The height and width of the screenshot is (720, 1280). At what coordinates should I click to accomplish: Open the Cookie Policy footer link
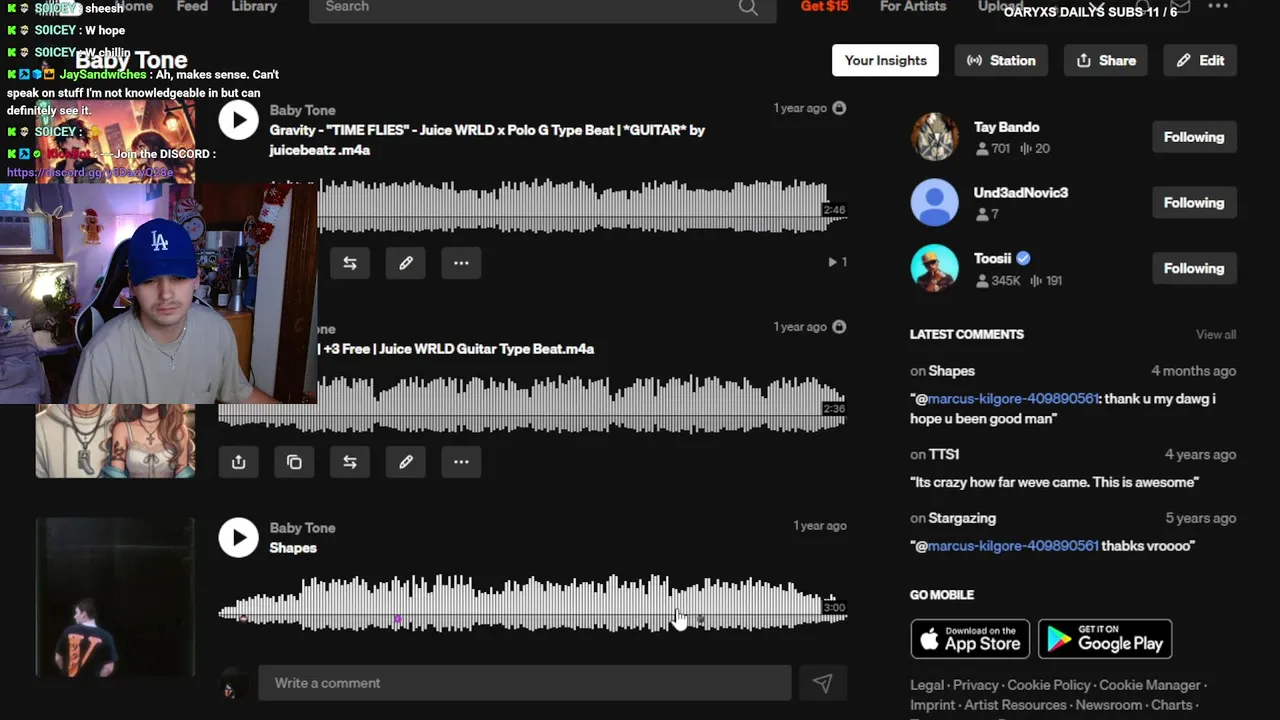pos(1049,685)
